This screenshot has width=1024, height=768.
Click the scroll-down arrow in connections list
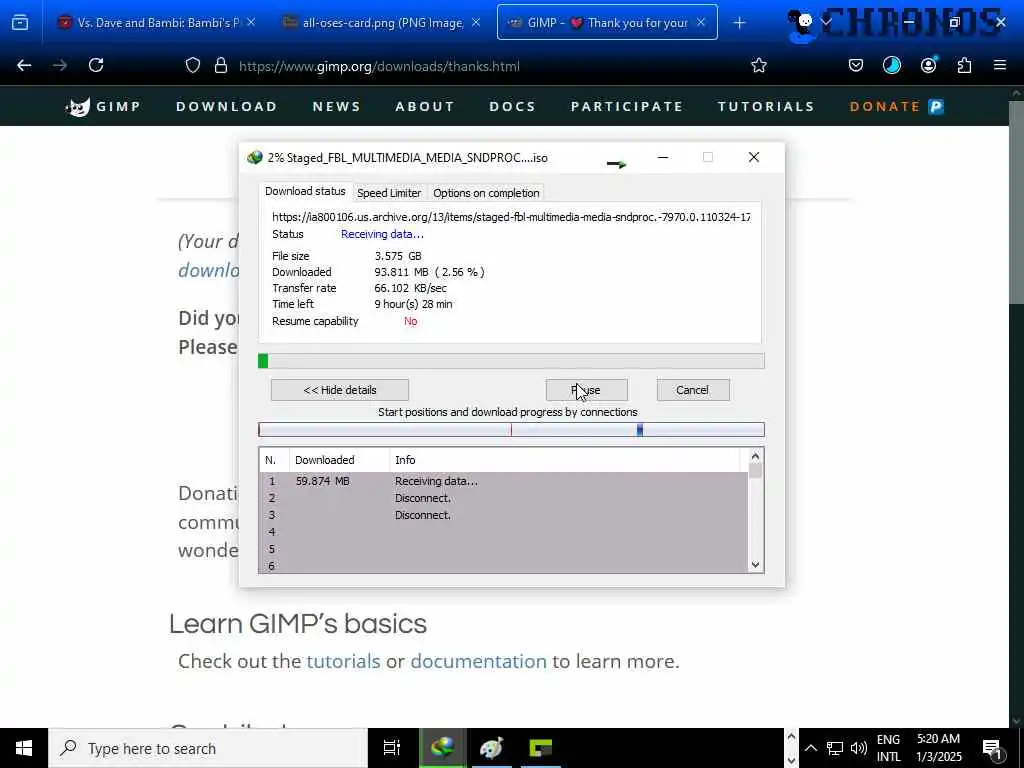click(x=756, y=565)
